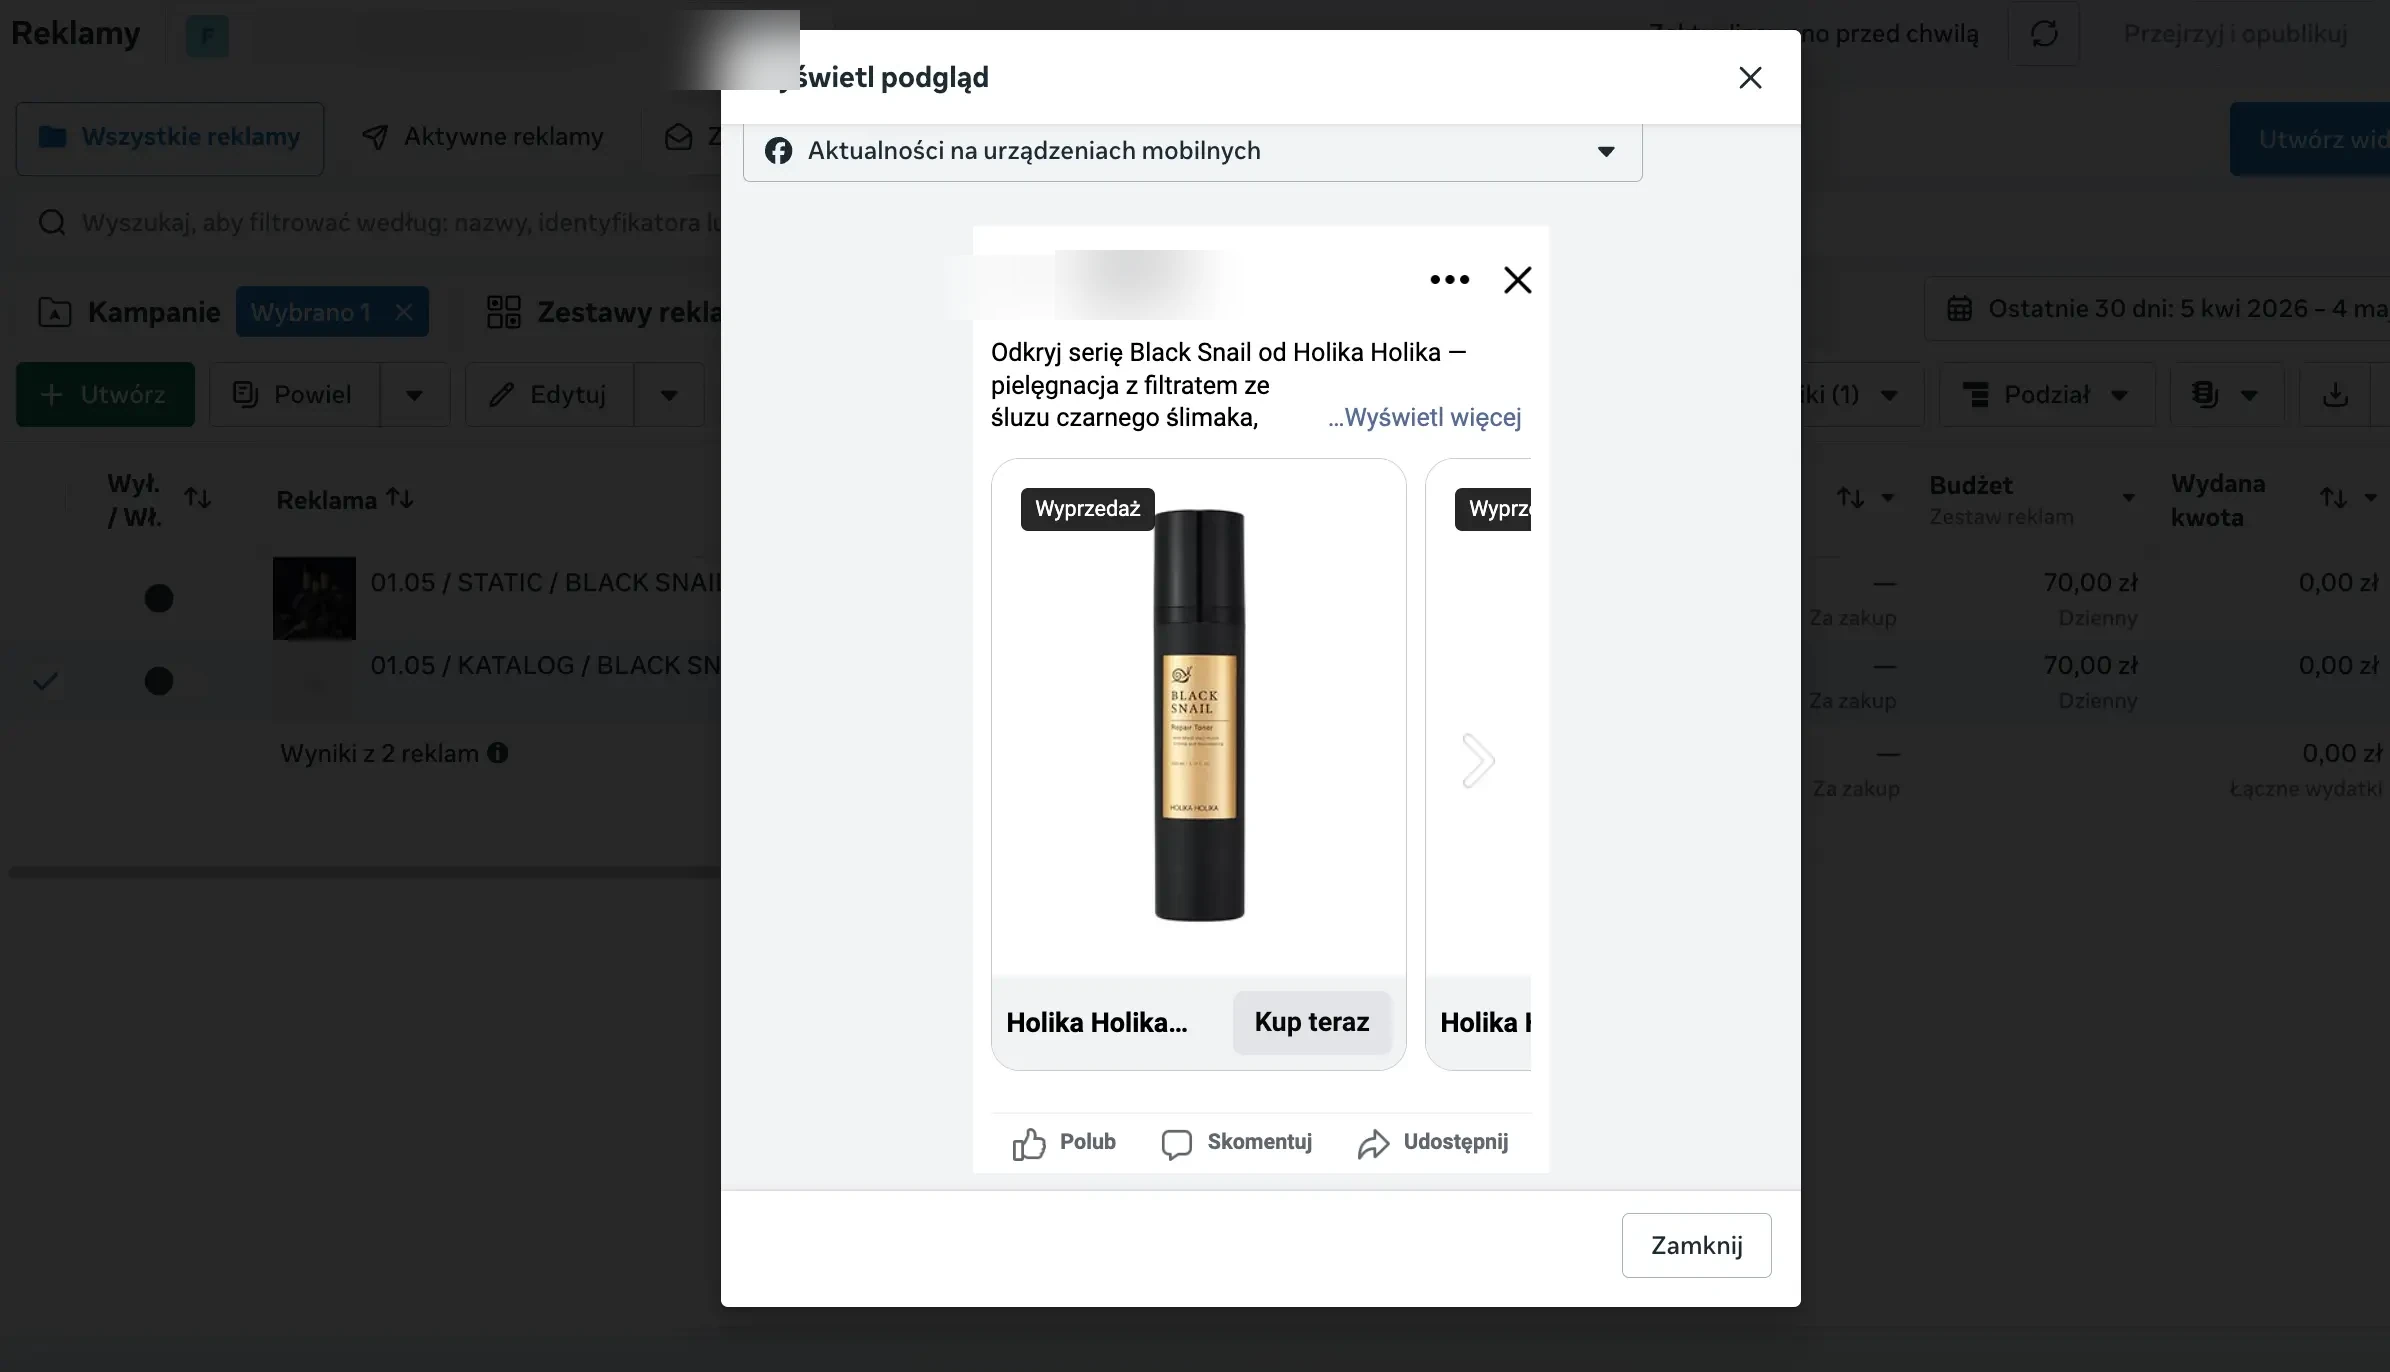Click '...Wyświetl więcej' link in ad text
Viewport: 2390px width, 1372px height.
pyautogui.click(x=1424, y=418)
